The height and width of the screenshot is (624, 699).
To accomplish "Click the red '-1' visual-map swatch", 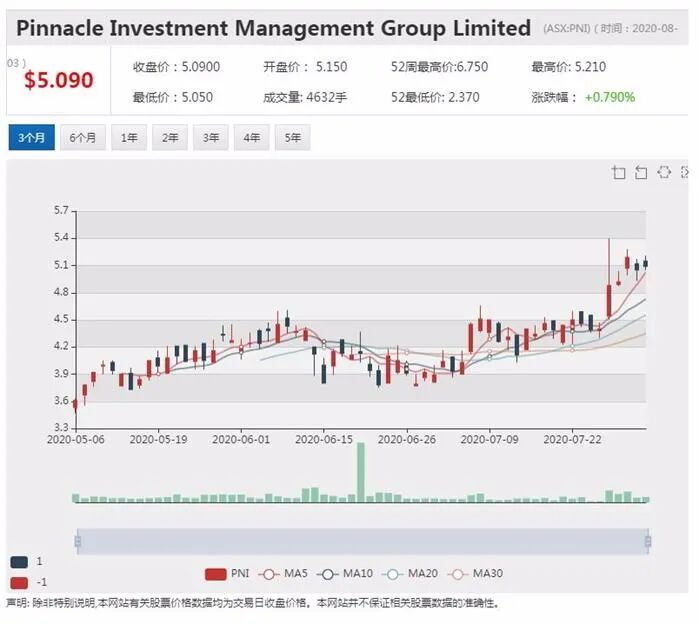I will [x=19, y=583].
